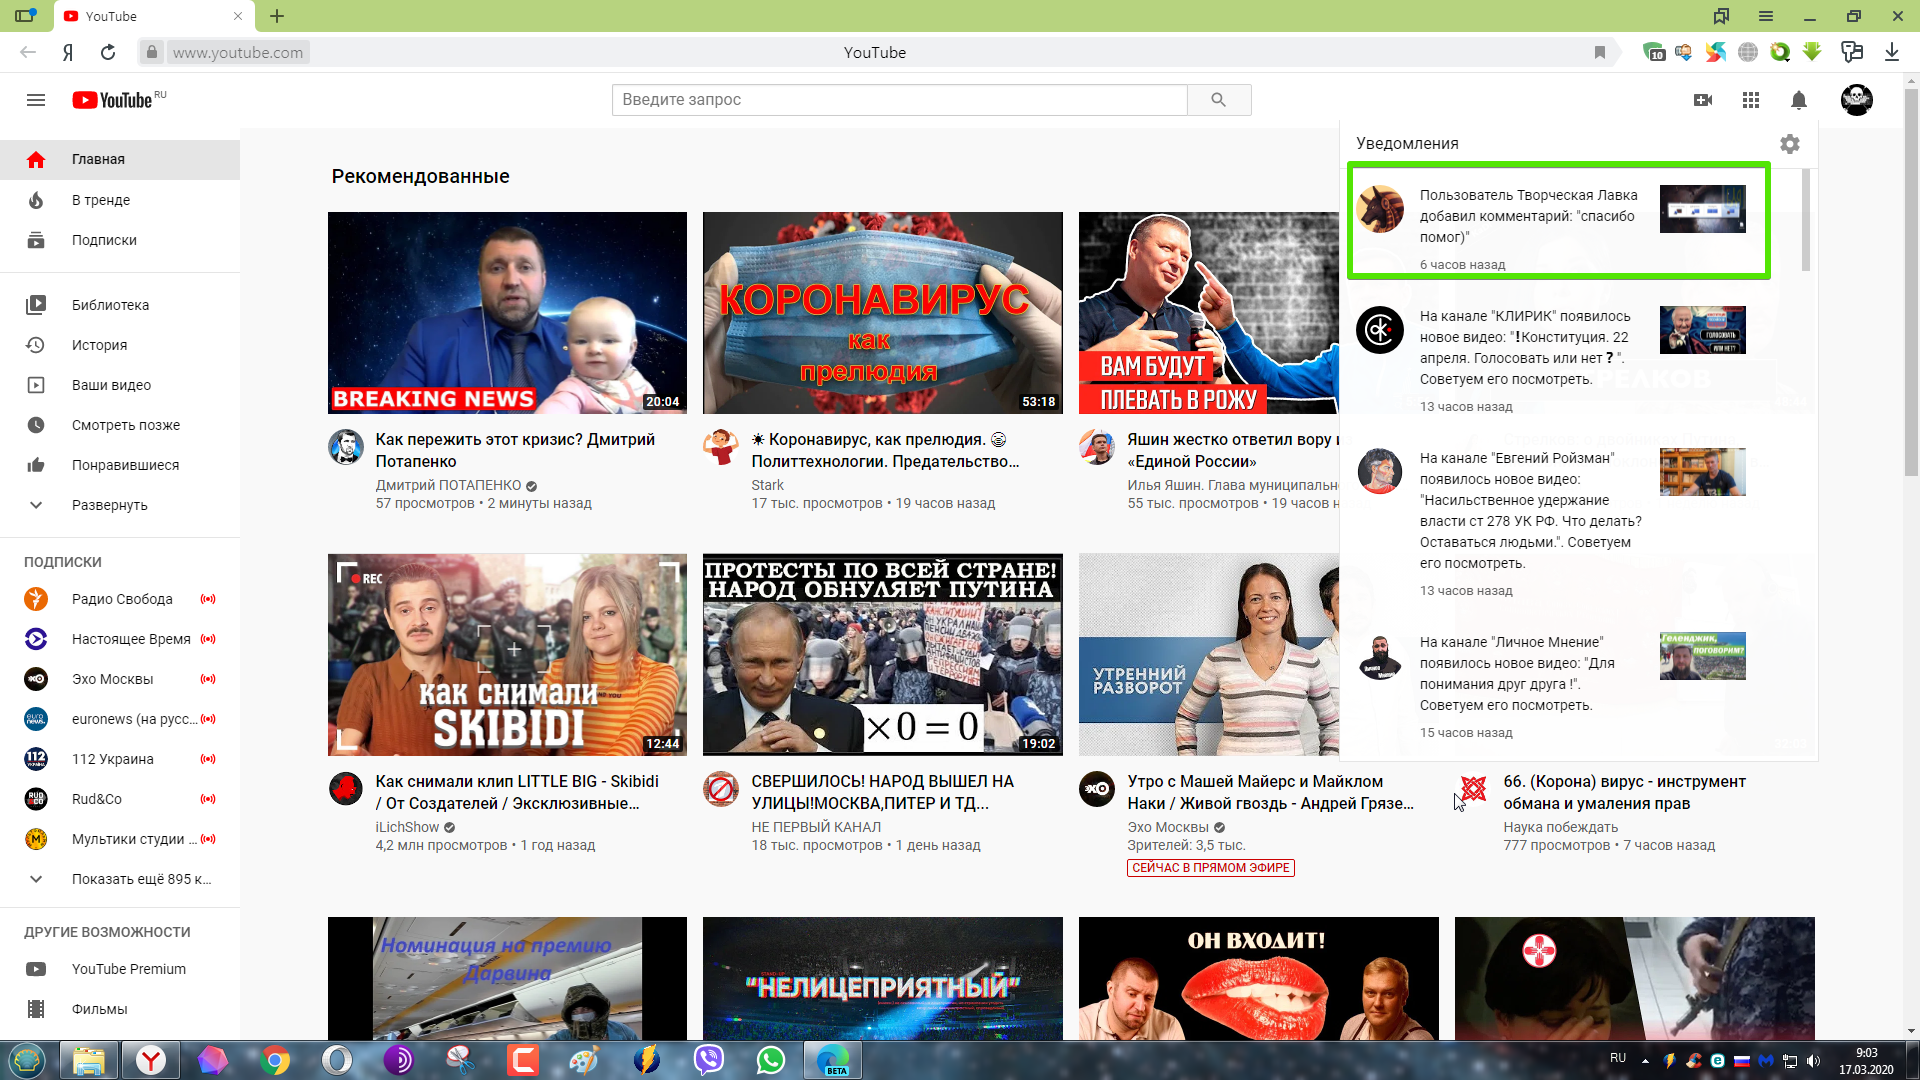Viewport: 1920px width, 1080px height.
Task: Open the account avatar menu
Action: pyautogui.click(x=1856, y=100)
